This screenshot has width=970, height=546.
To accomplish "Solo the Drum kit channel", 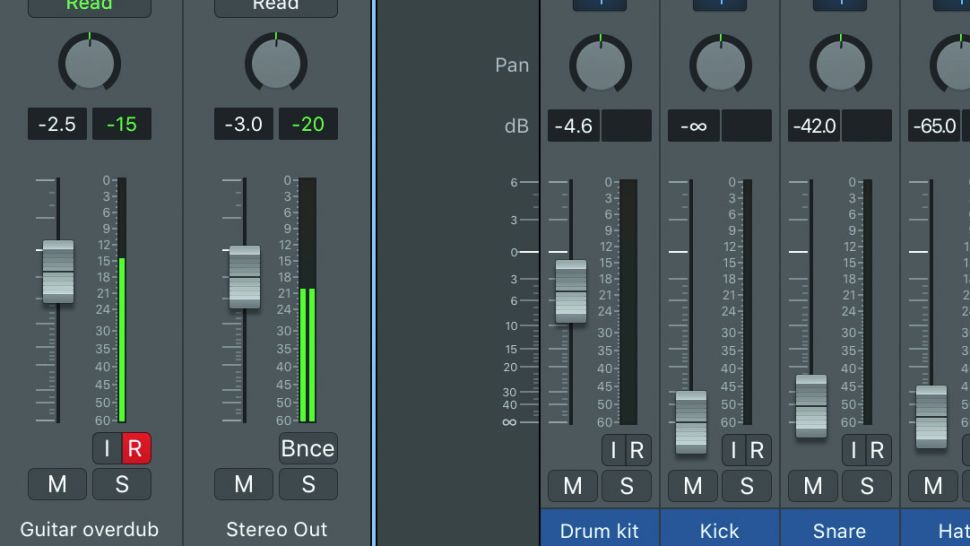I will (627, 487).
